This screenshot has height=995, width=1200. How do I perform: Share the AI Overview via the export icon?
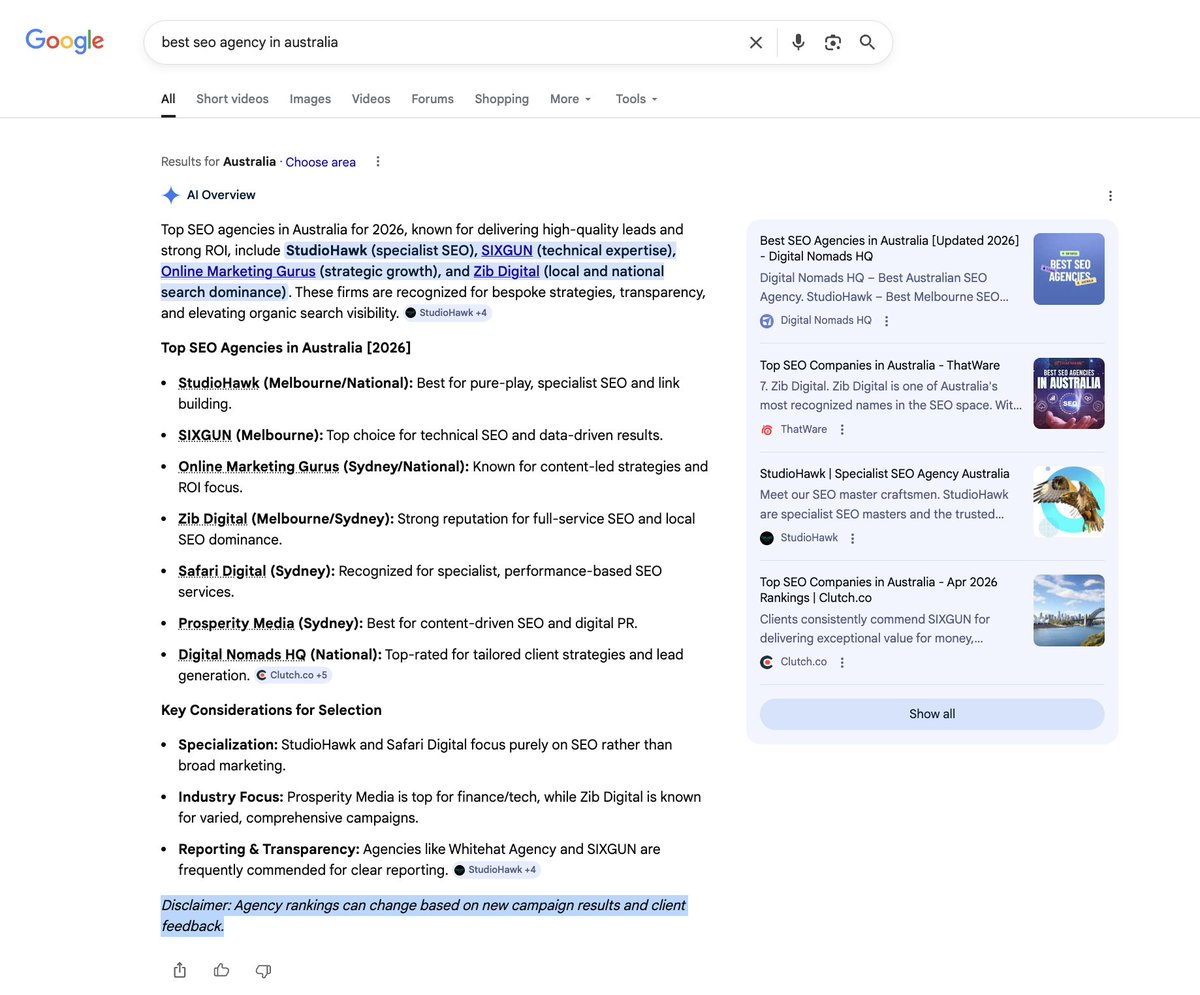pos(179,970)
